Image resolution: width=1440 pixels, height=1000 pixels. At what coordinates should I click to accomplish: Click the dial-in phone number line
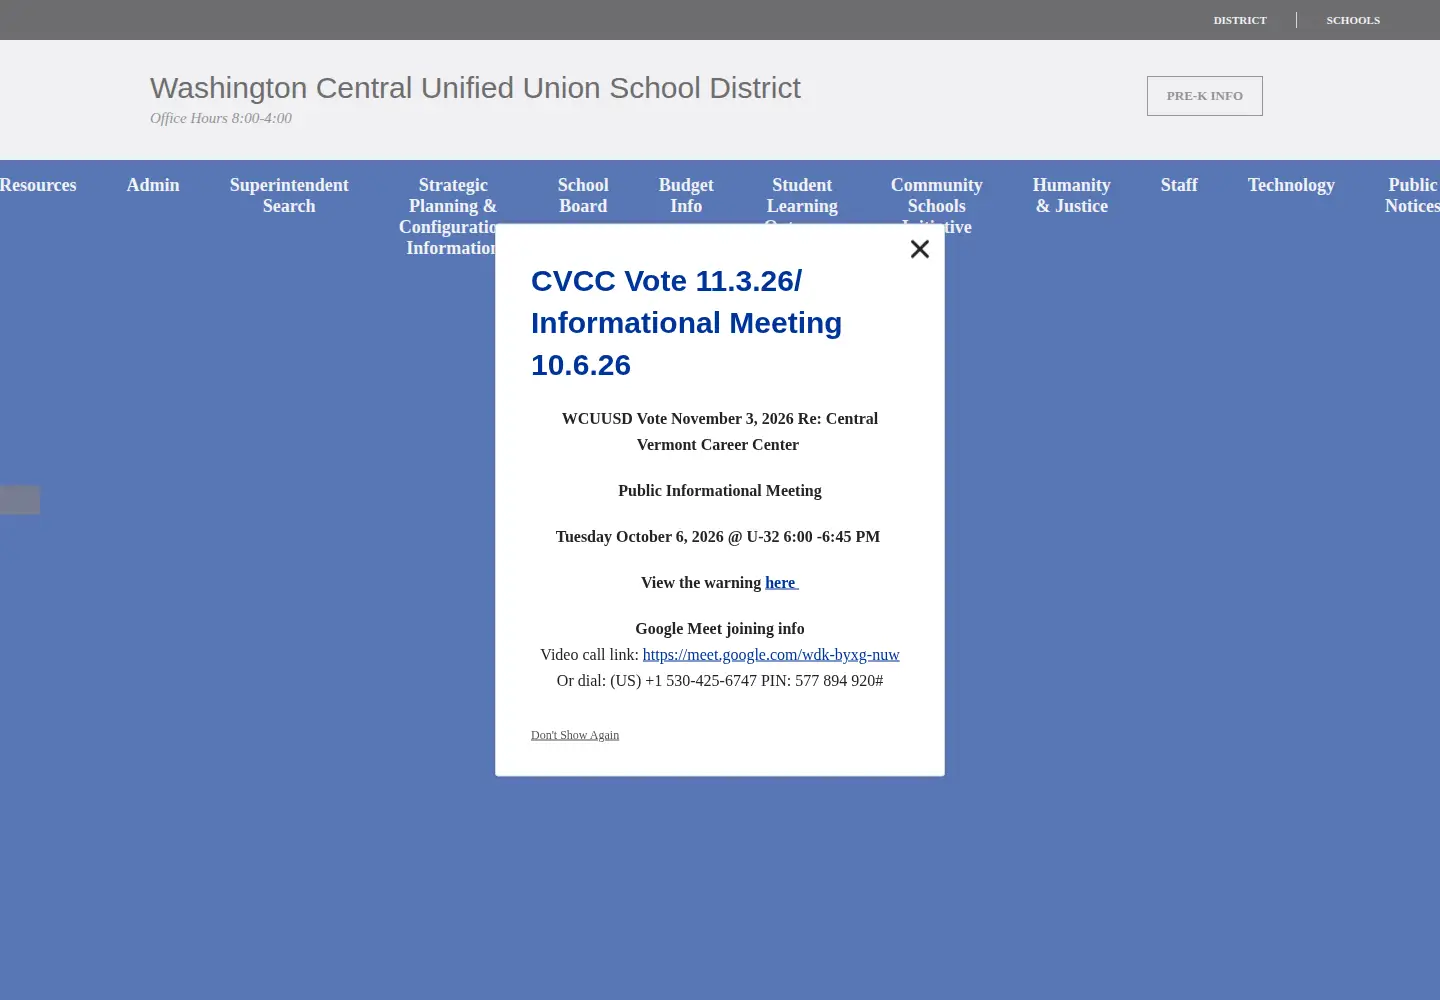pos(720,681)
